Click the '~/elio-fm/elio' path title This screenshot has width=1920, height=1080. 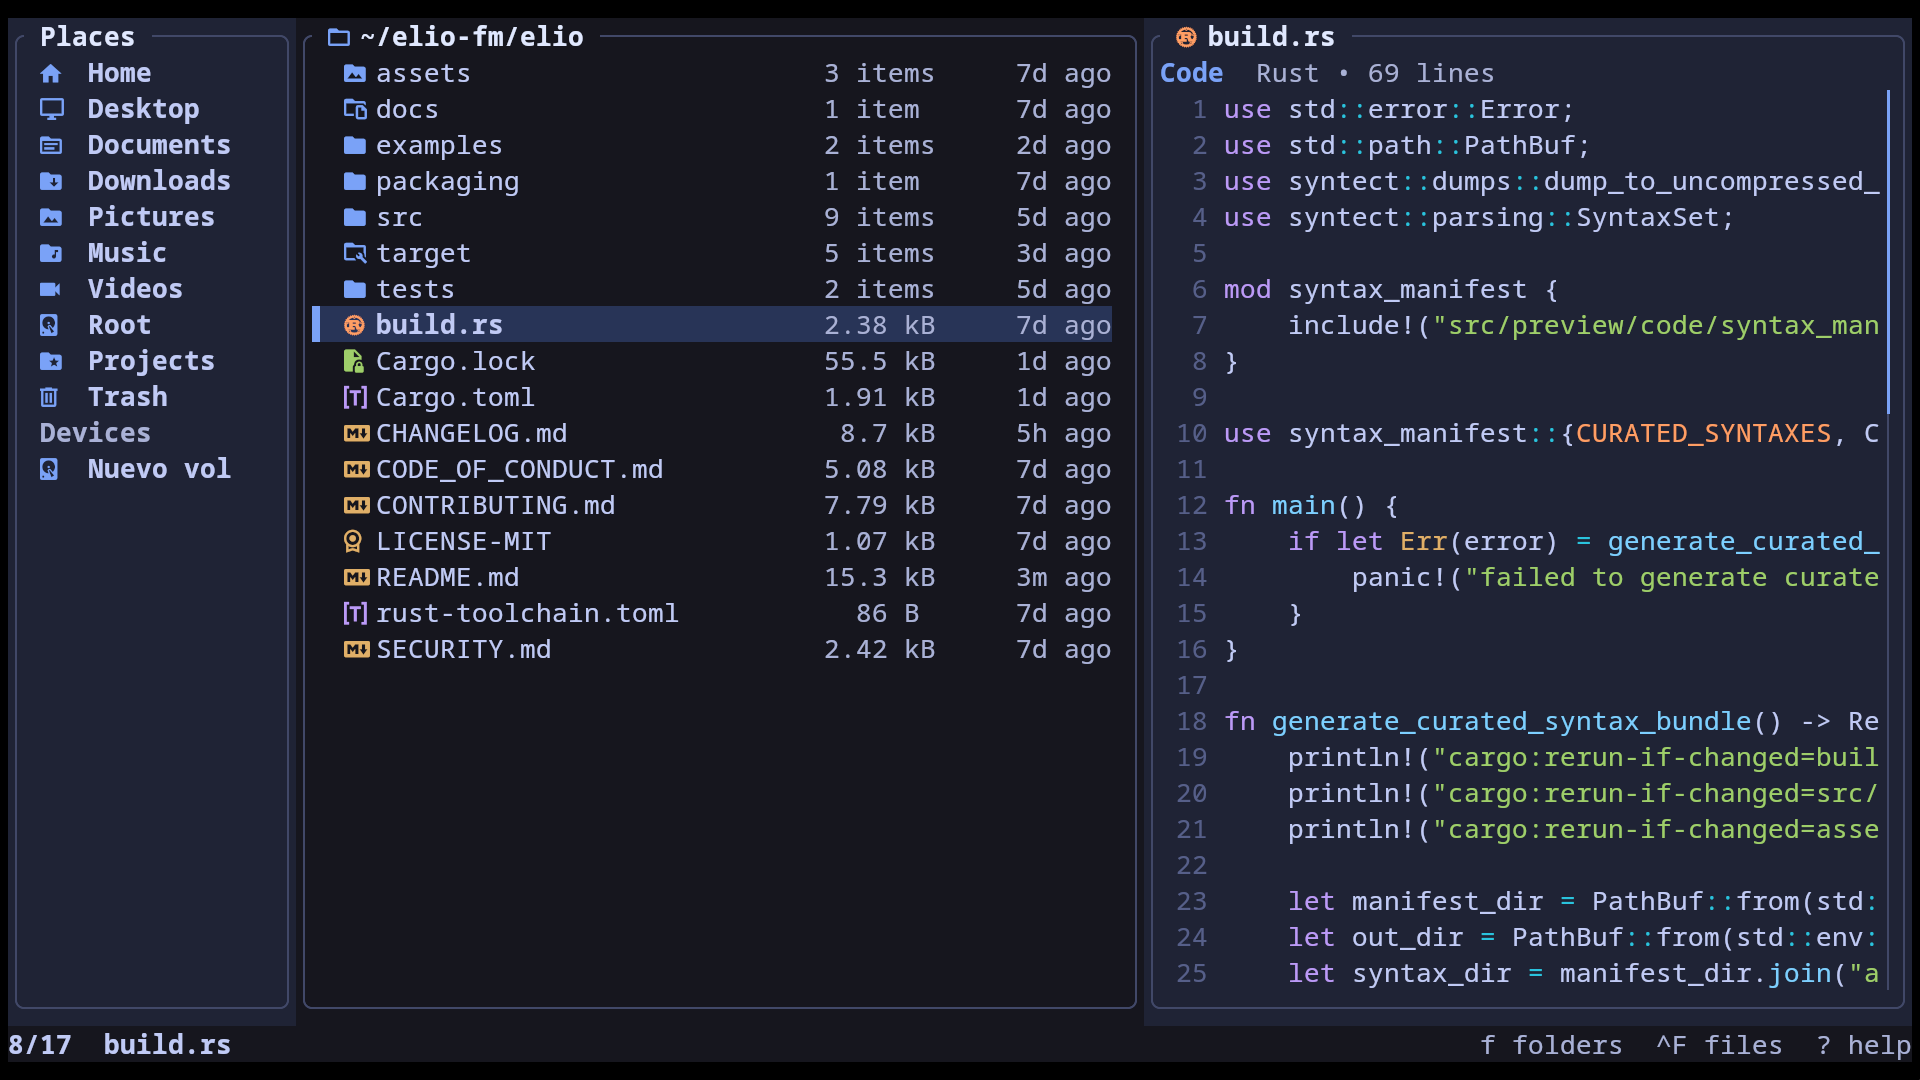tap(471, 38)
